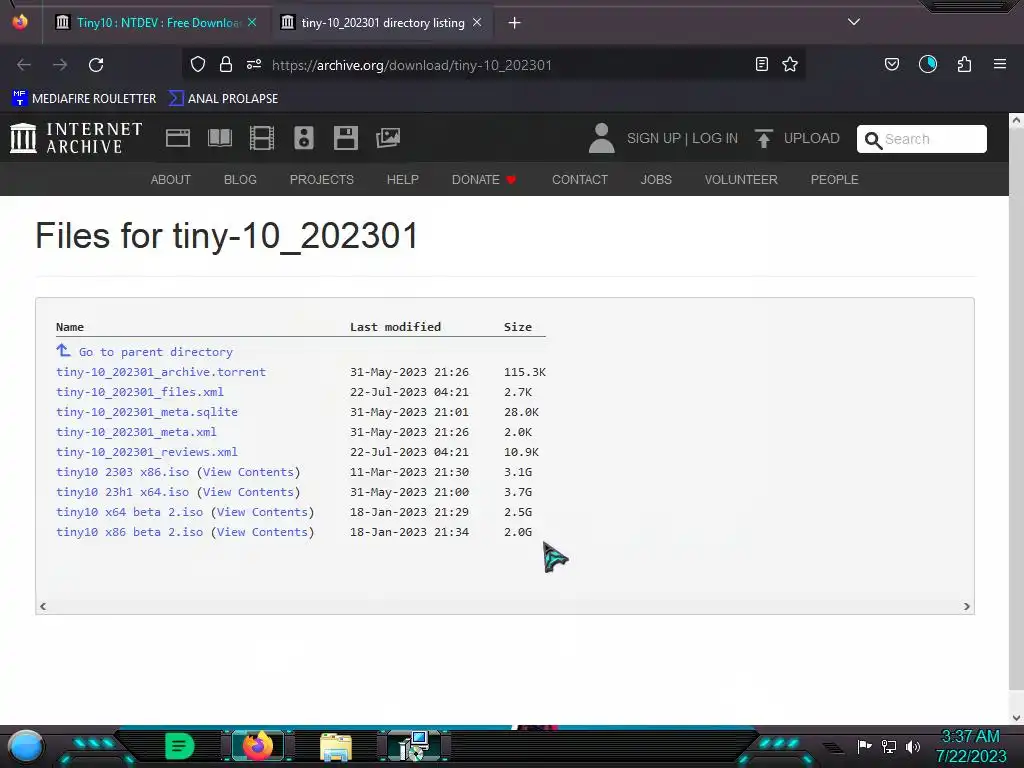Open the Software floppy disk icon
The height and width of the screenshot is (768, 1024).
346,138
